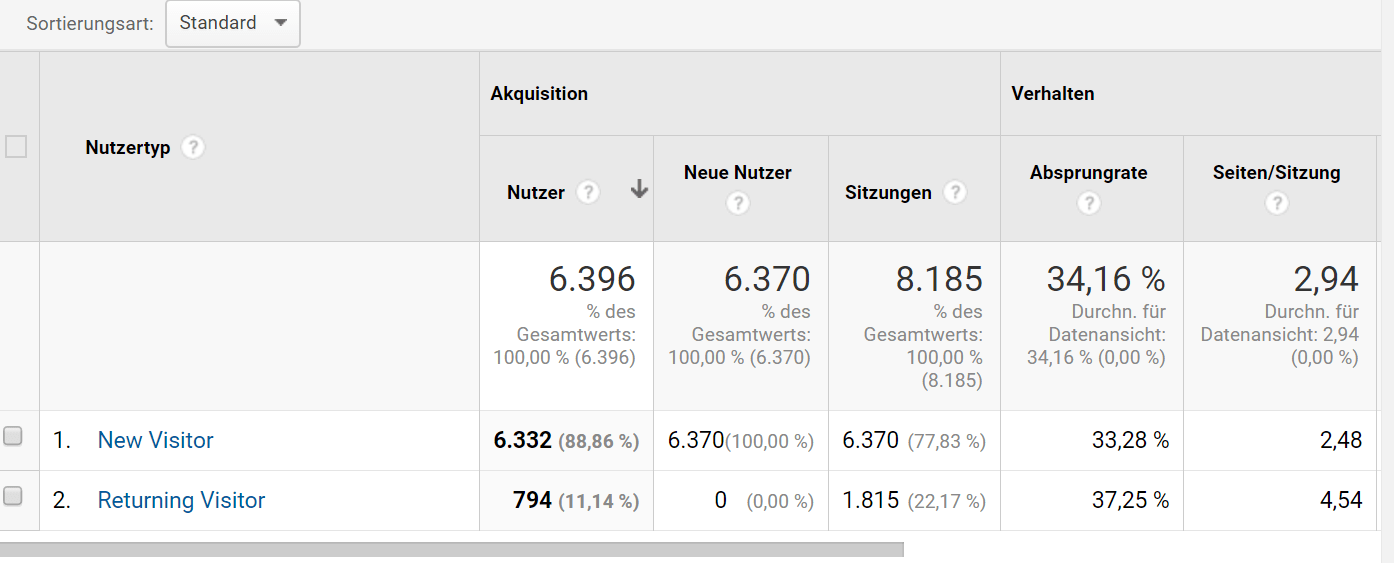
Task: Click help icon under Absprungrate
Action: pyautogui.click(x=1089, y=203)
